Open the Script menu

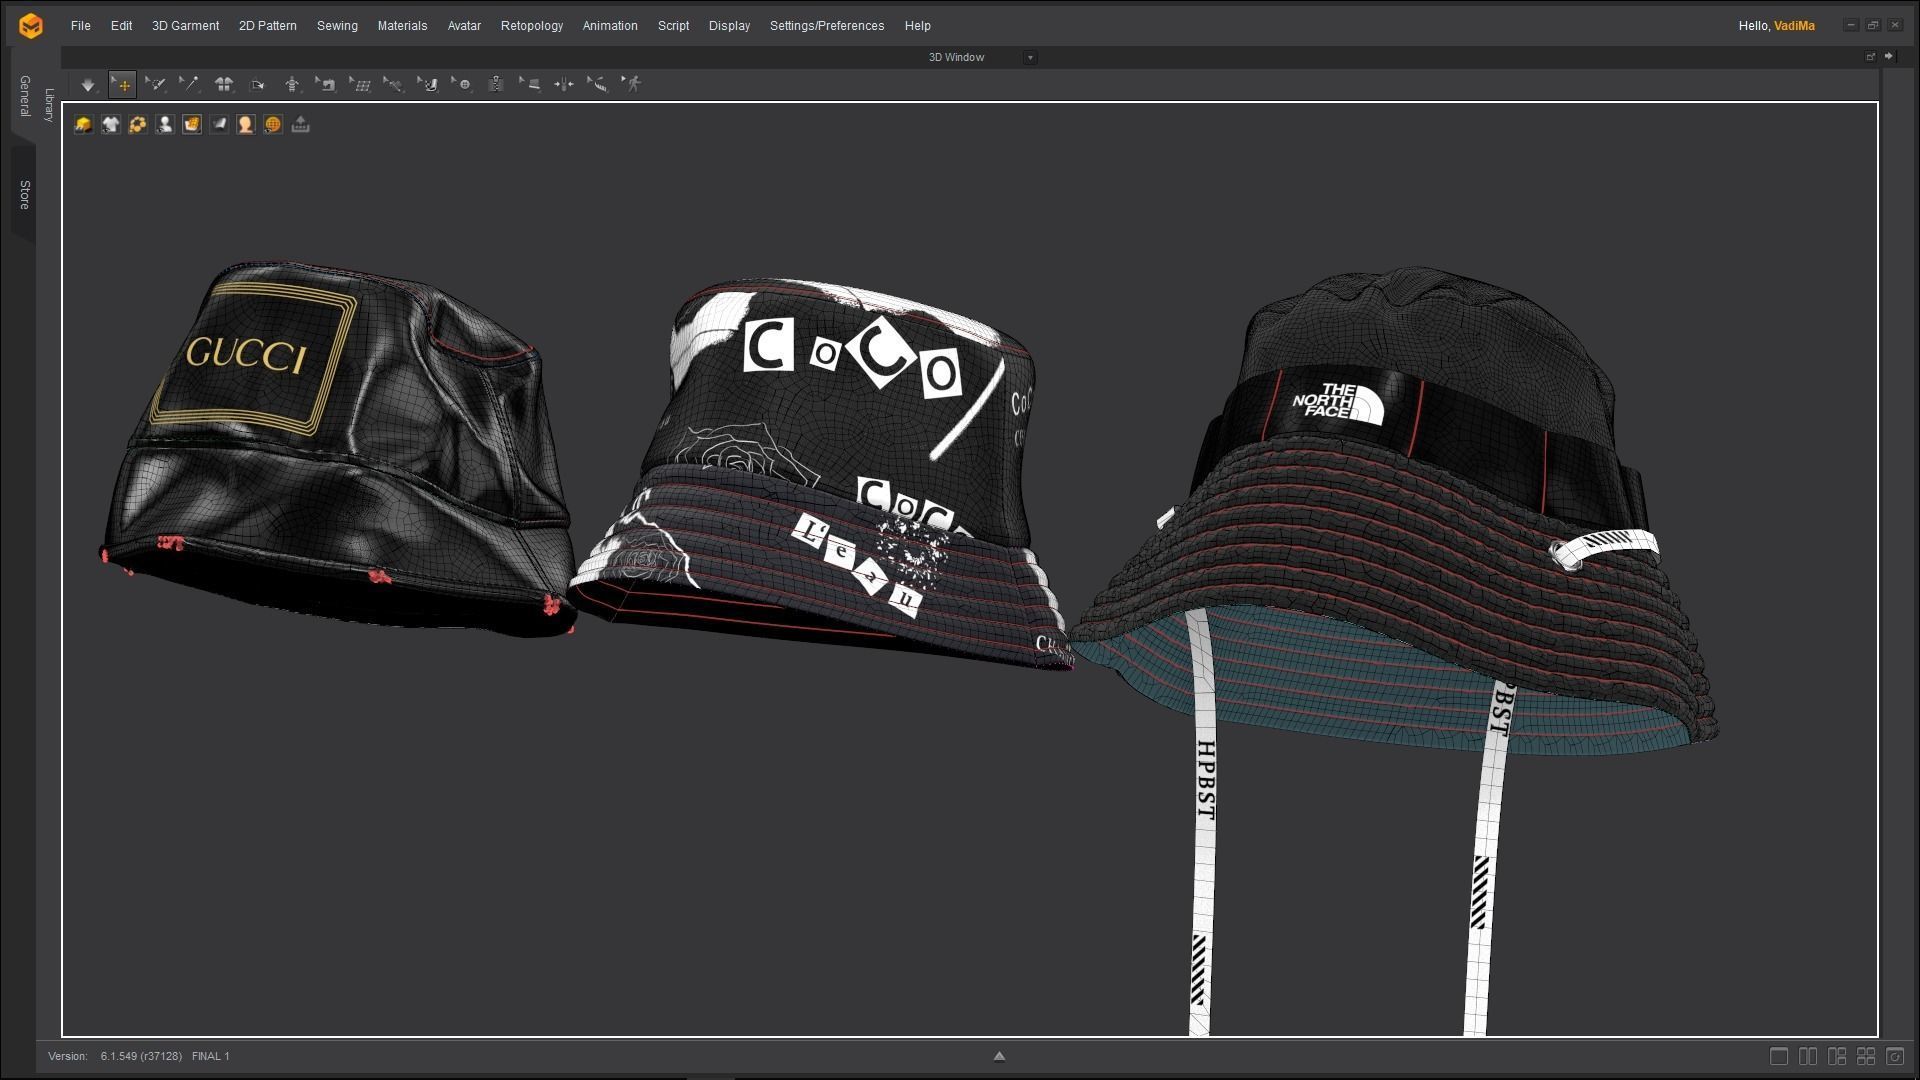(673, 26)
